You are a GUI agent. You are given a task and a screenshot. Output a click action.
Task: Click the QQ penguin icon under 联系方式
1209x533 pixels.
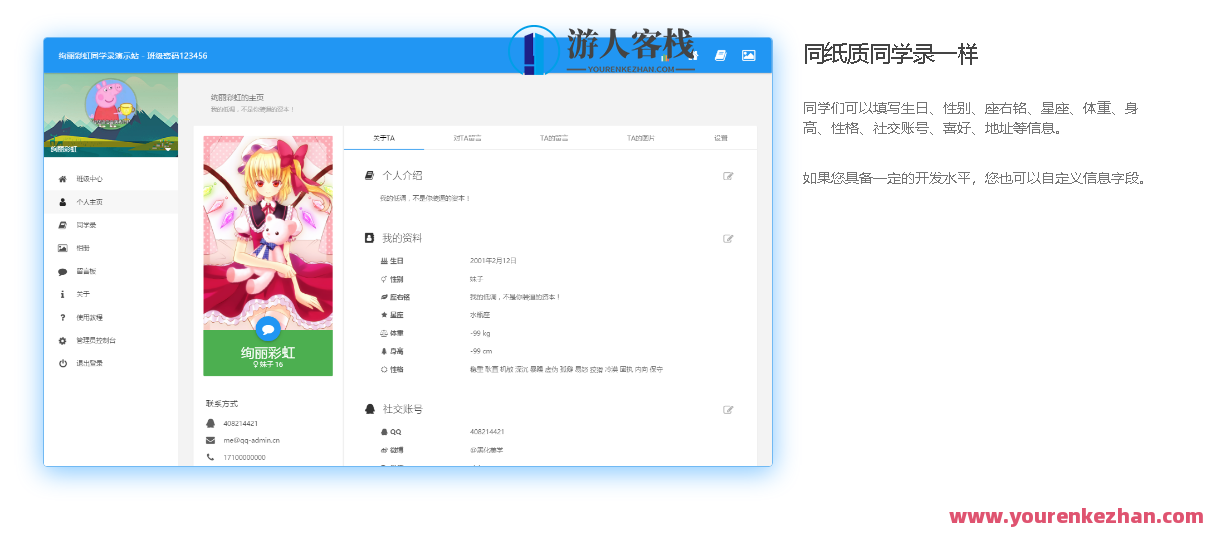click(x=210, y=423)
